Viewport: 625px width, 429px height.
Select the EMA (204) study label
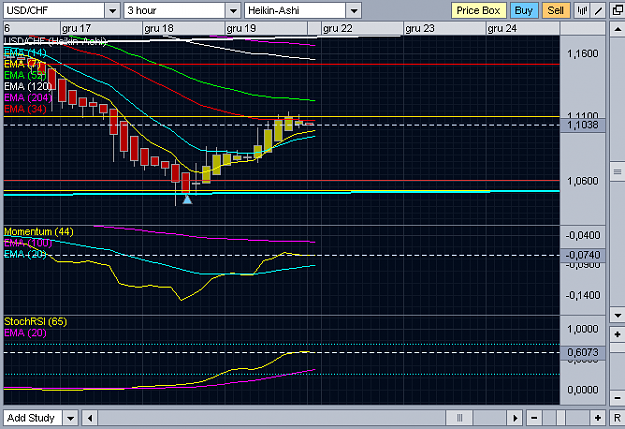click(x=28, y=97)
